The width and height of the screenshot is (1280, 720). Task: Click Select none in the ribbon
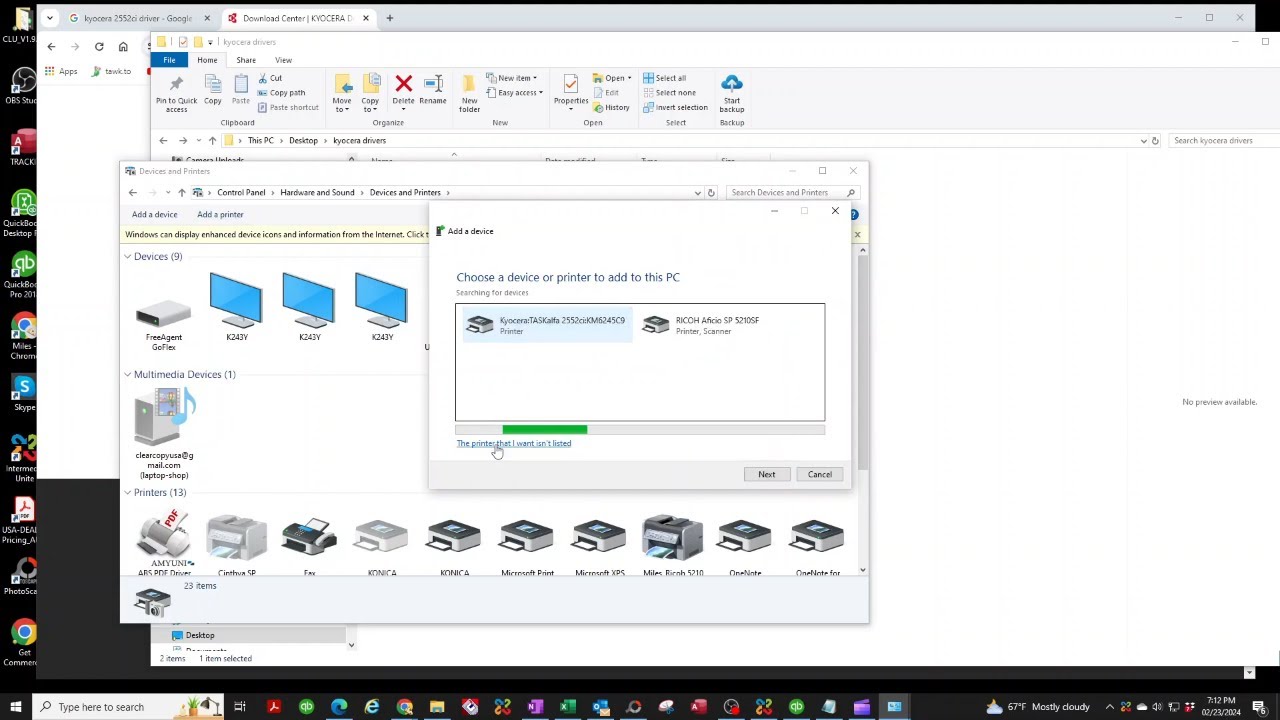pos(669,92)
